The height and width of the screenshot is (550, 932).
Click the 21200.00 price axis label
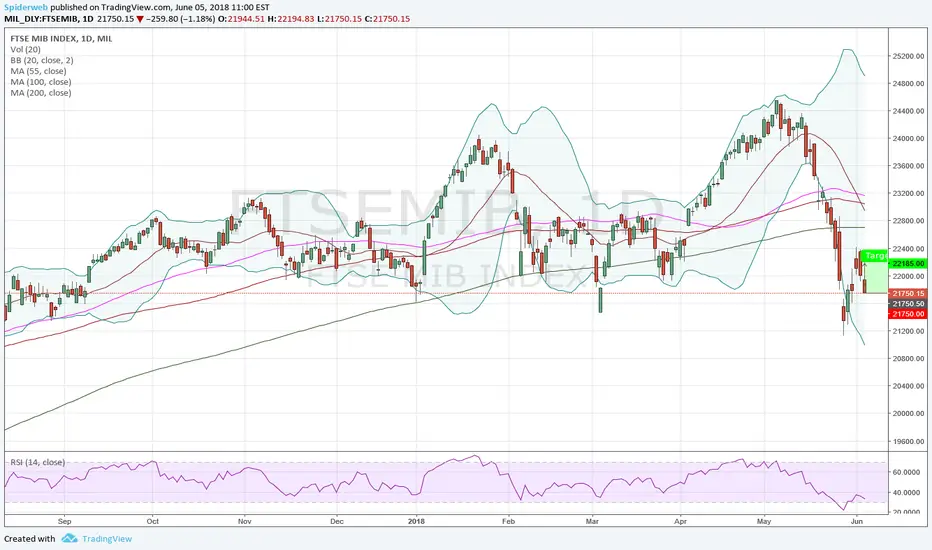coord(908,331)
